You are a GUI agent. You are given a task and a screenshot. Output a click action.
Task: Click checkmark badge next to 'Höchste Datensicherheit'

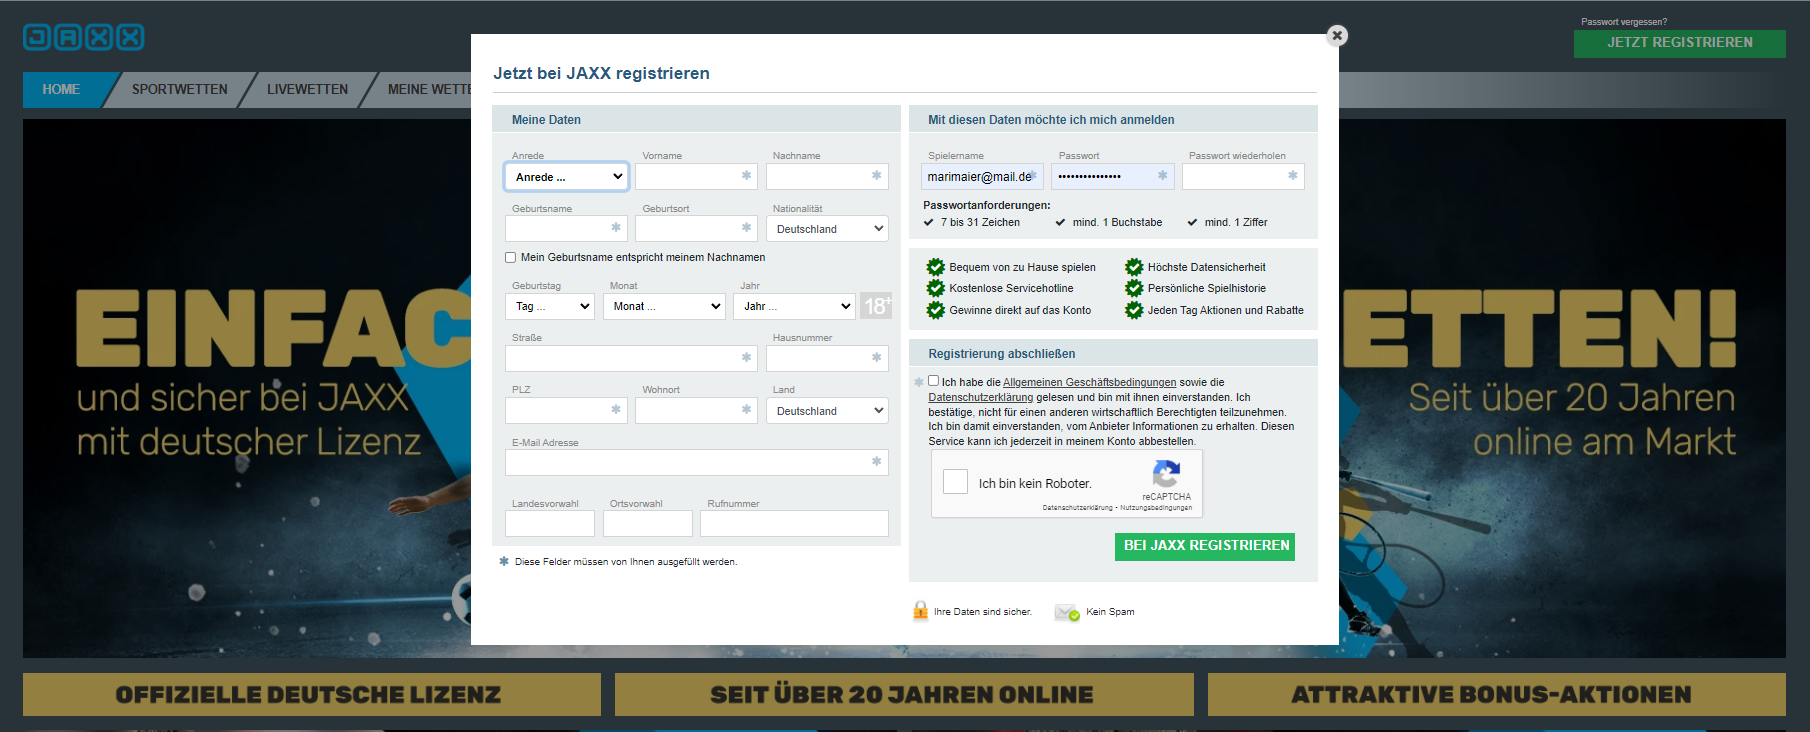(1134, 267)
